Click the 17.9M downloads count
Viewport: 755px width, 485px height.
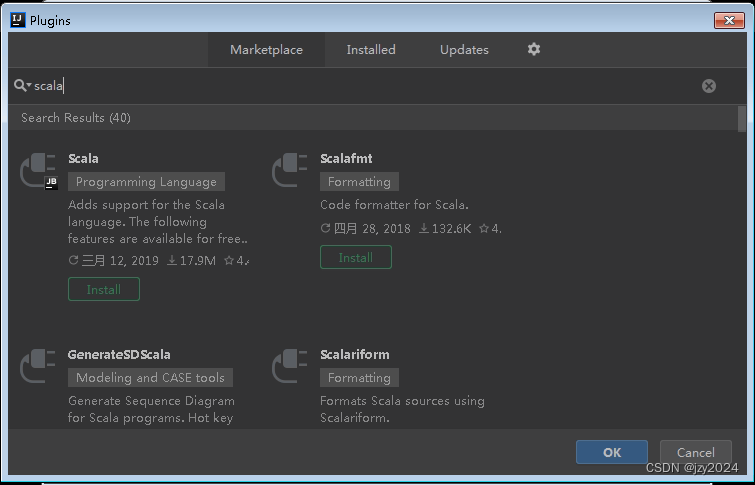(192, 261)
